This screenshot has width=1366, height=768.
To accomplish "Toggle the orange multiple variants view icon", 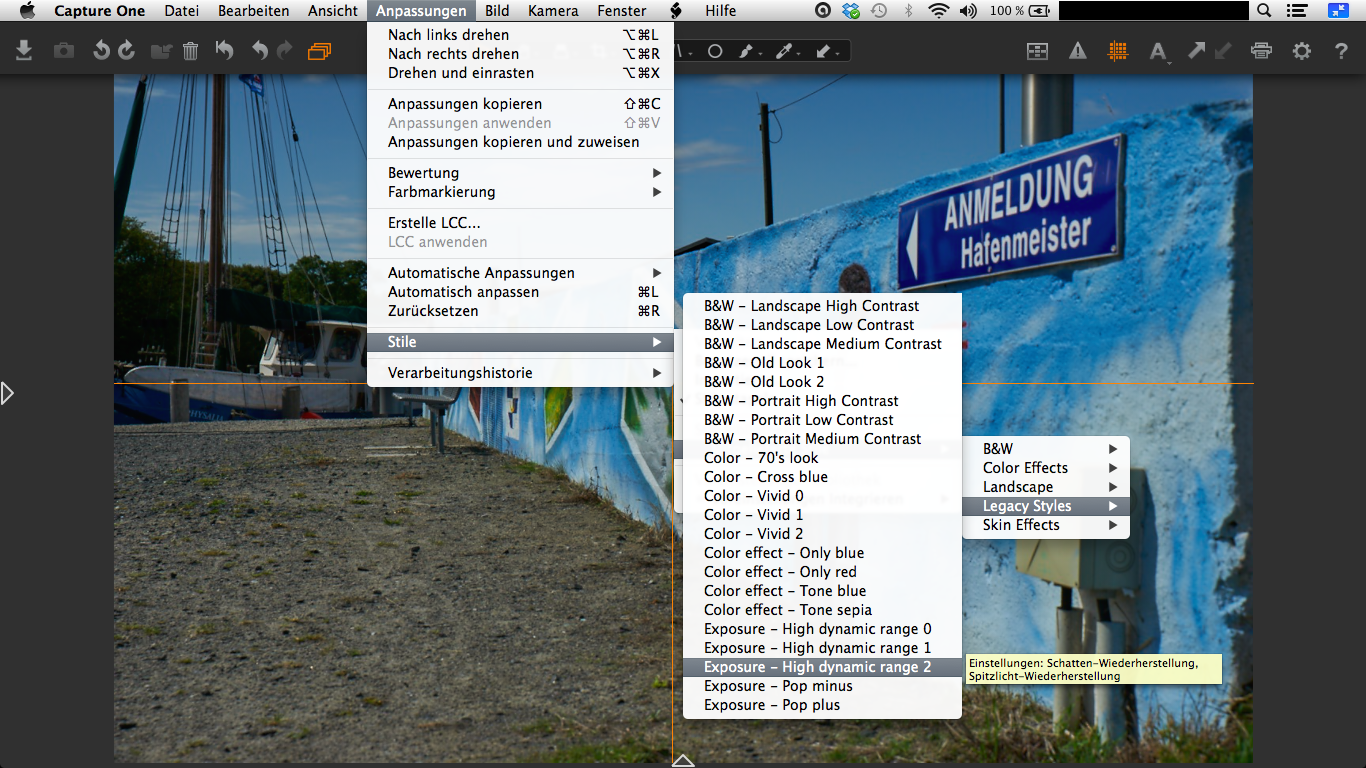I will click(319, 51).
